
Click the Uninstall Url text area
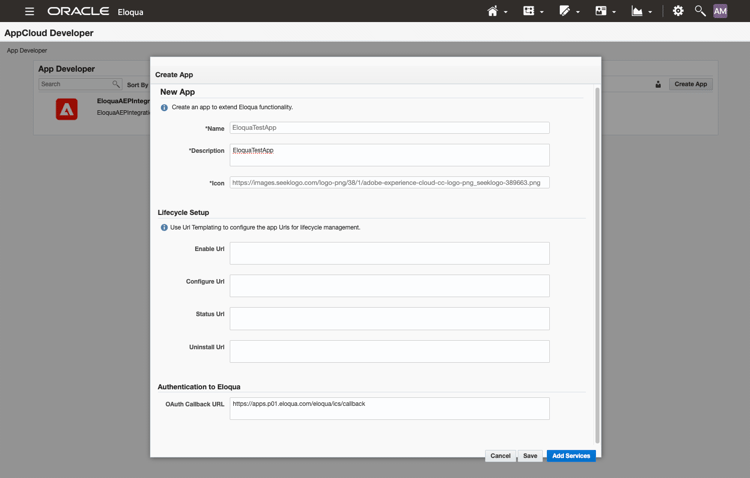click(x=389, y=352)
